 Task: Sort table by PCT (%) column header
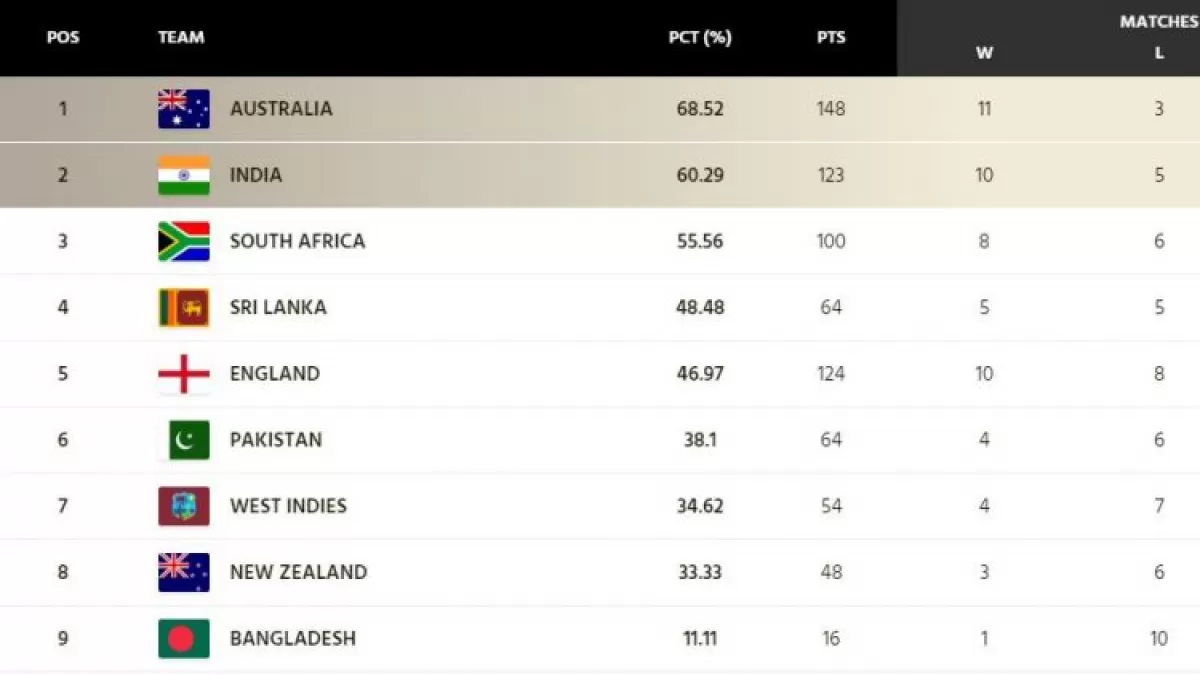click(x=700, y=38)
